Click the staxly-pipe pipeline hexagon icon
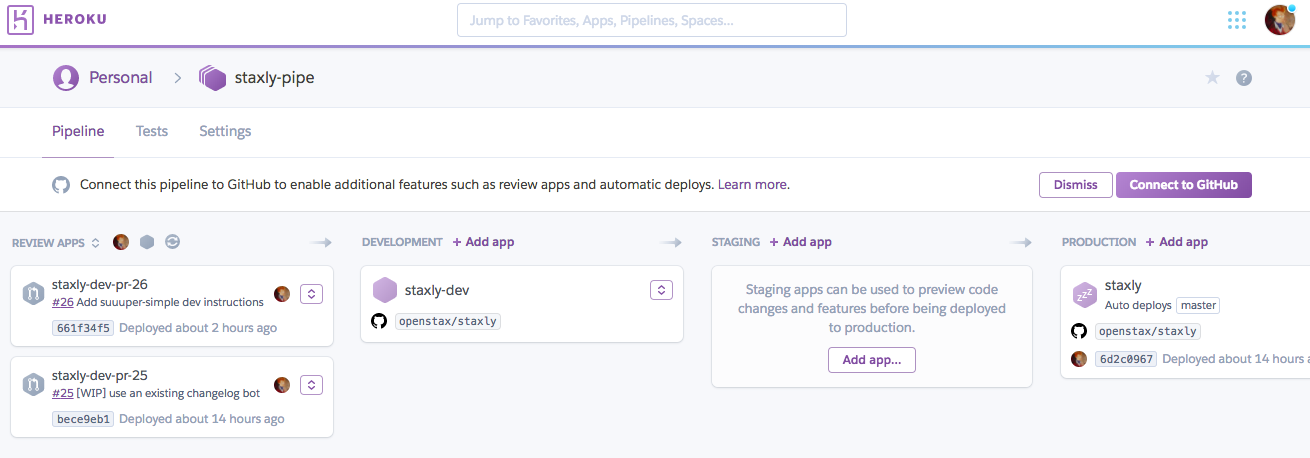Image resolution: width=1310 pixels, height=458 pixels. point(212,78)
